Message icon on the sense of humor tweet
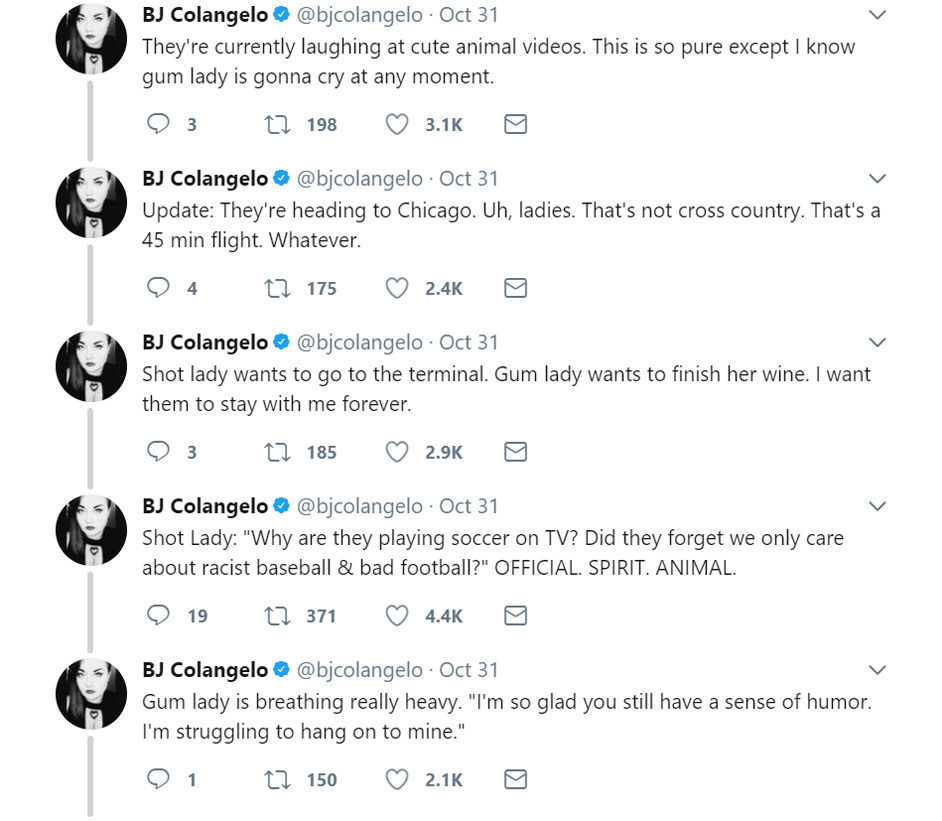 tap(515, 780)
